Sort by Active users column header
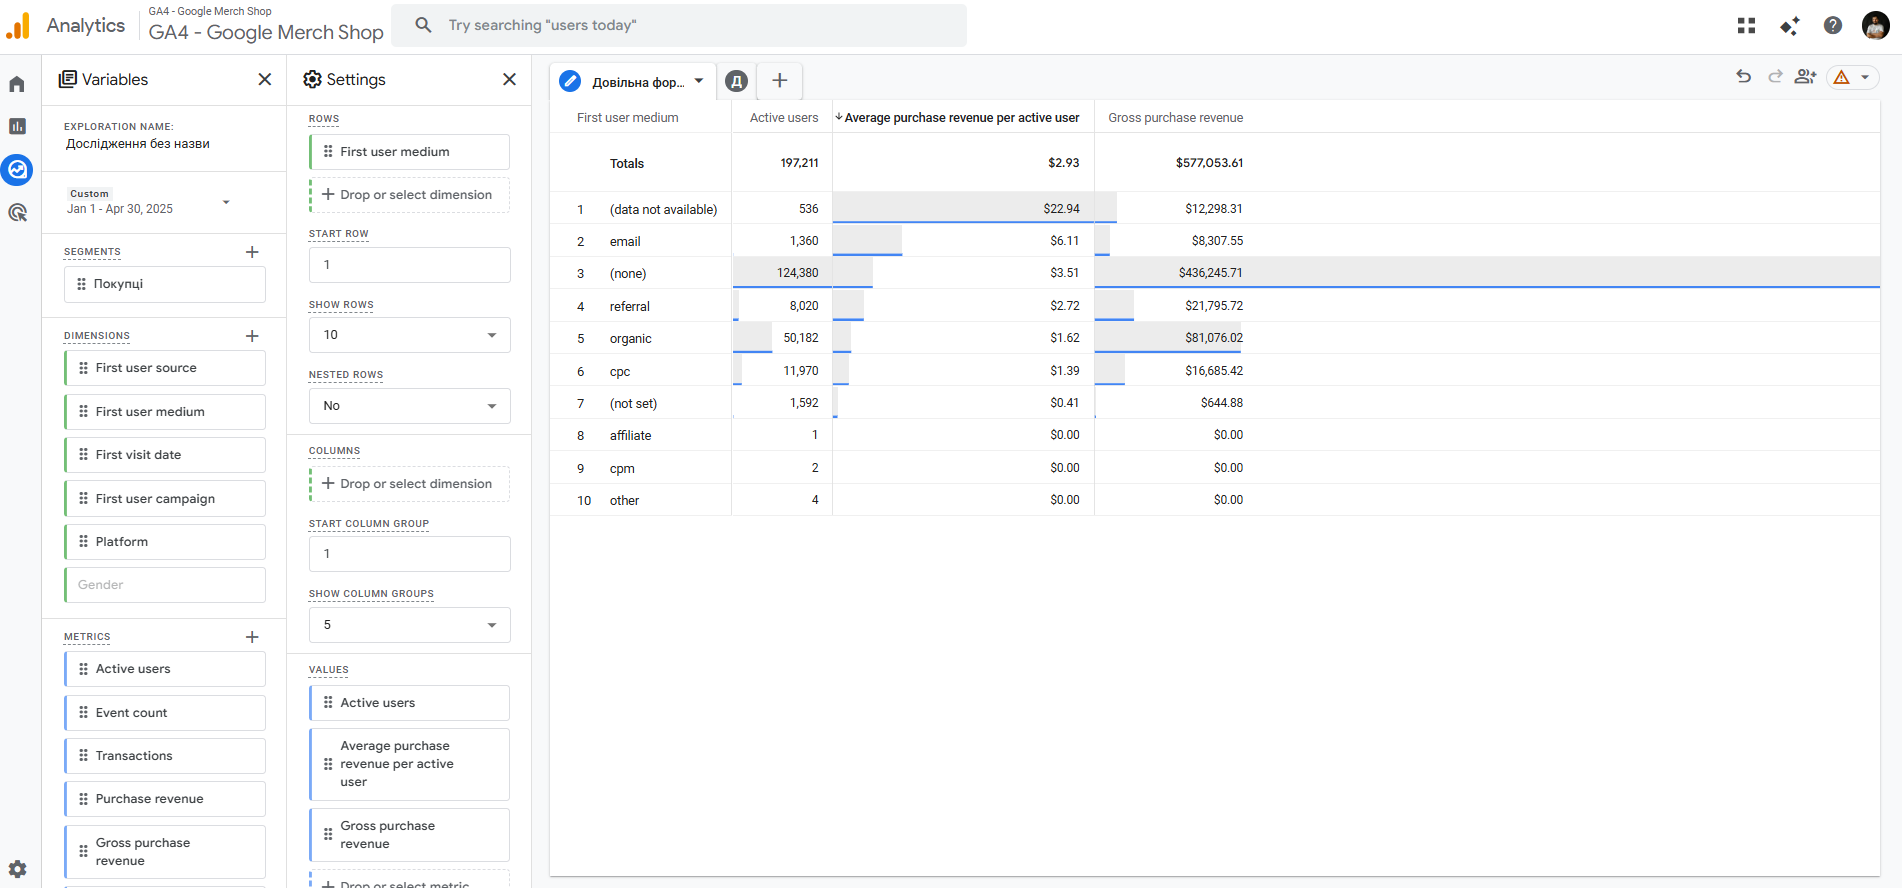 [x=783, y=118]
